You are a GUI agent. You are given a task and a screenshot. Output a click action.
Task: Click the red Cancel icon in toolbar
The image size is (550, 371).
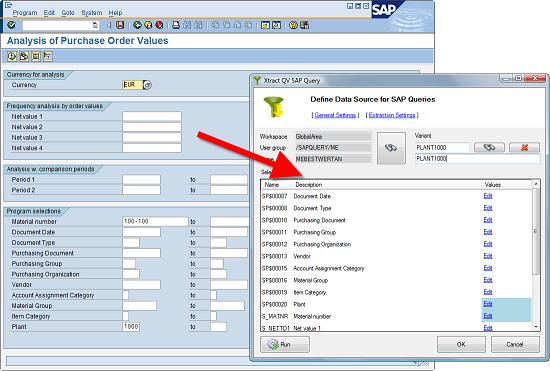(x=160, y=25)
